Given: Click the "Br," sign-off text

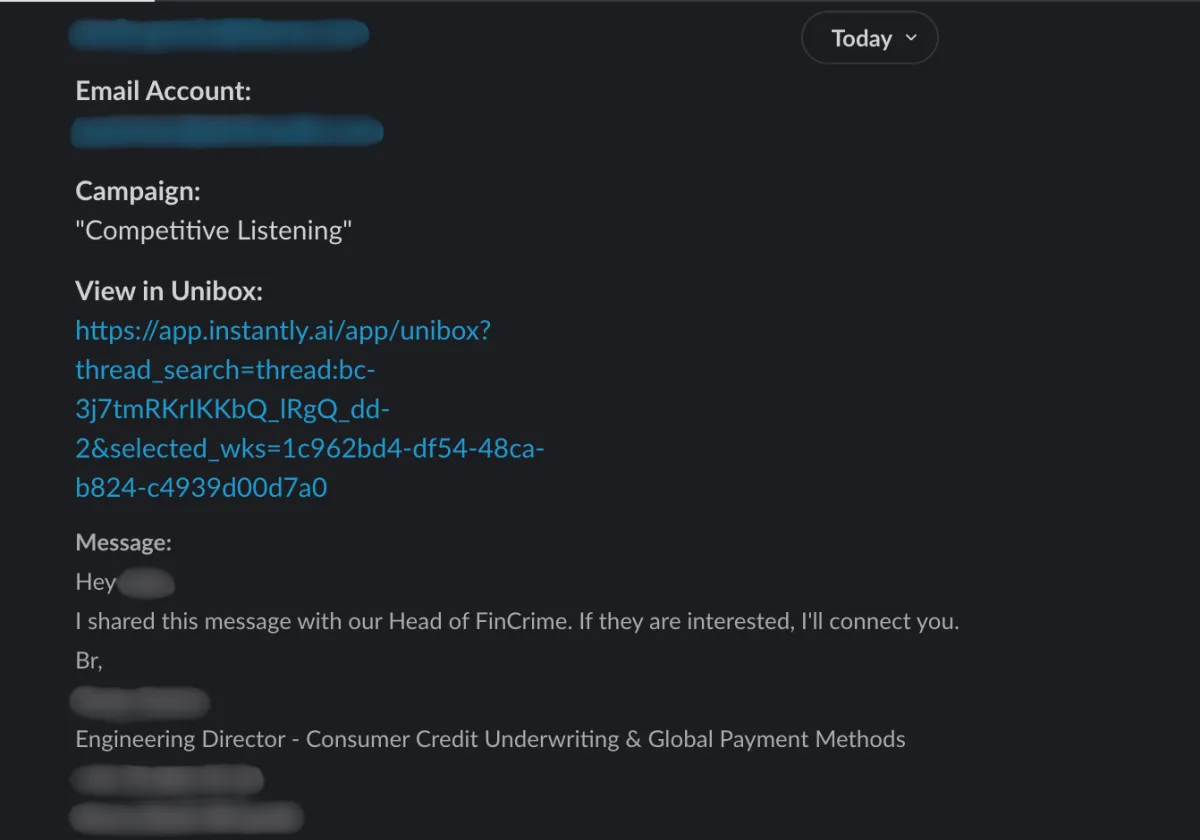Looking at the screenshot, I should point(89,661).
